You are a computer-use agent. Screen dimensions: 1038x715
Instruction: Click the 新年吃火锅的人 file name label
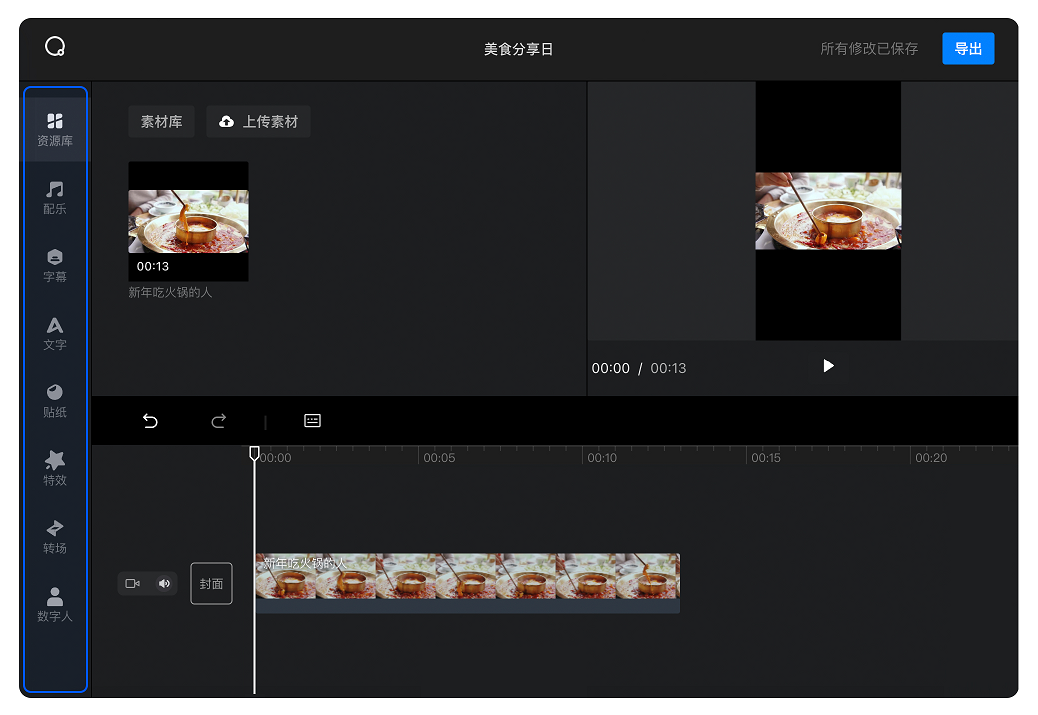pos(170,293)
